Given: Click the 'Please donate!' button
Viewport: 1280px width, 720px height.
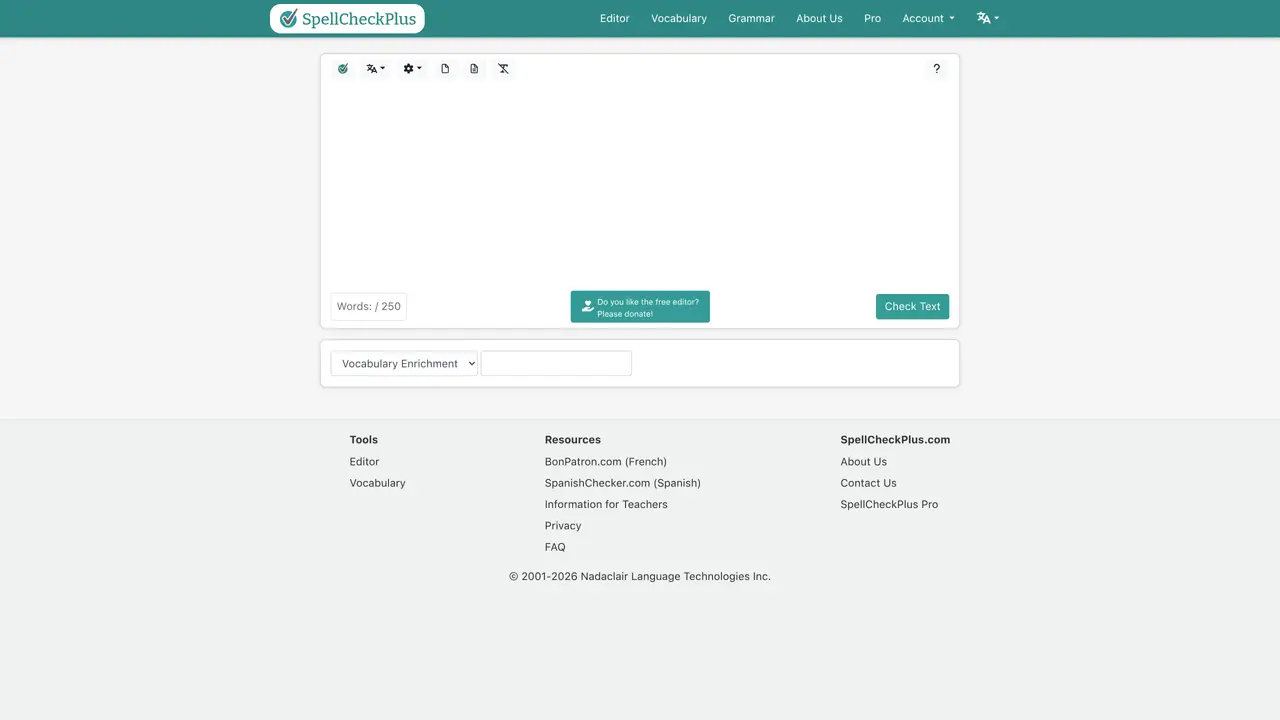Looking at the screenshot, I should click(640, 307).
